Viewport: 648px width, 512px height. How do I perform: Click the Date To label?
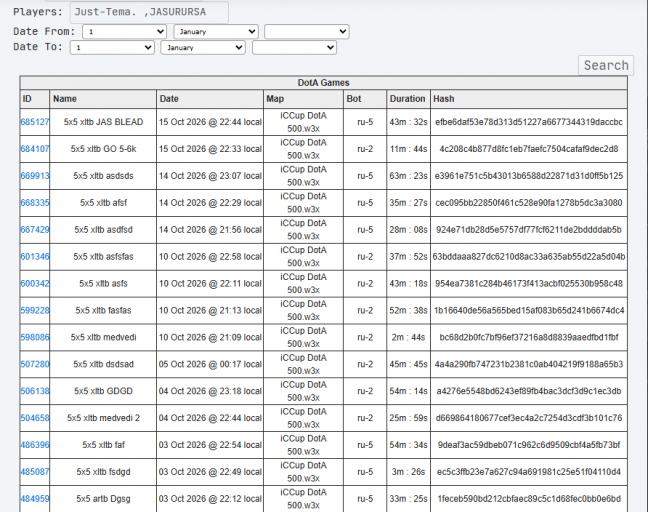pyautogui.click(x=38, y=47)
